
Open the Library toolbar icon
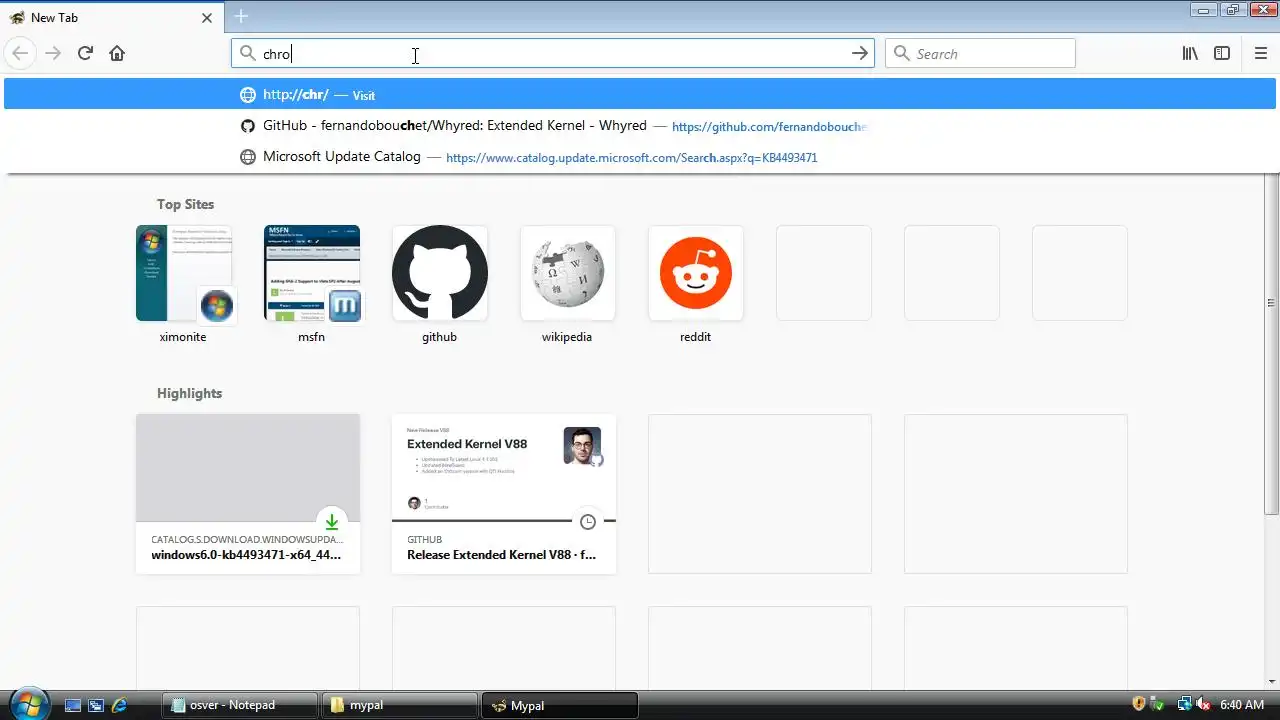point(1190,53)
